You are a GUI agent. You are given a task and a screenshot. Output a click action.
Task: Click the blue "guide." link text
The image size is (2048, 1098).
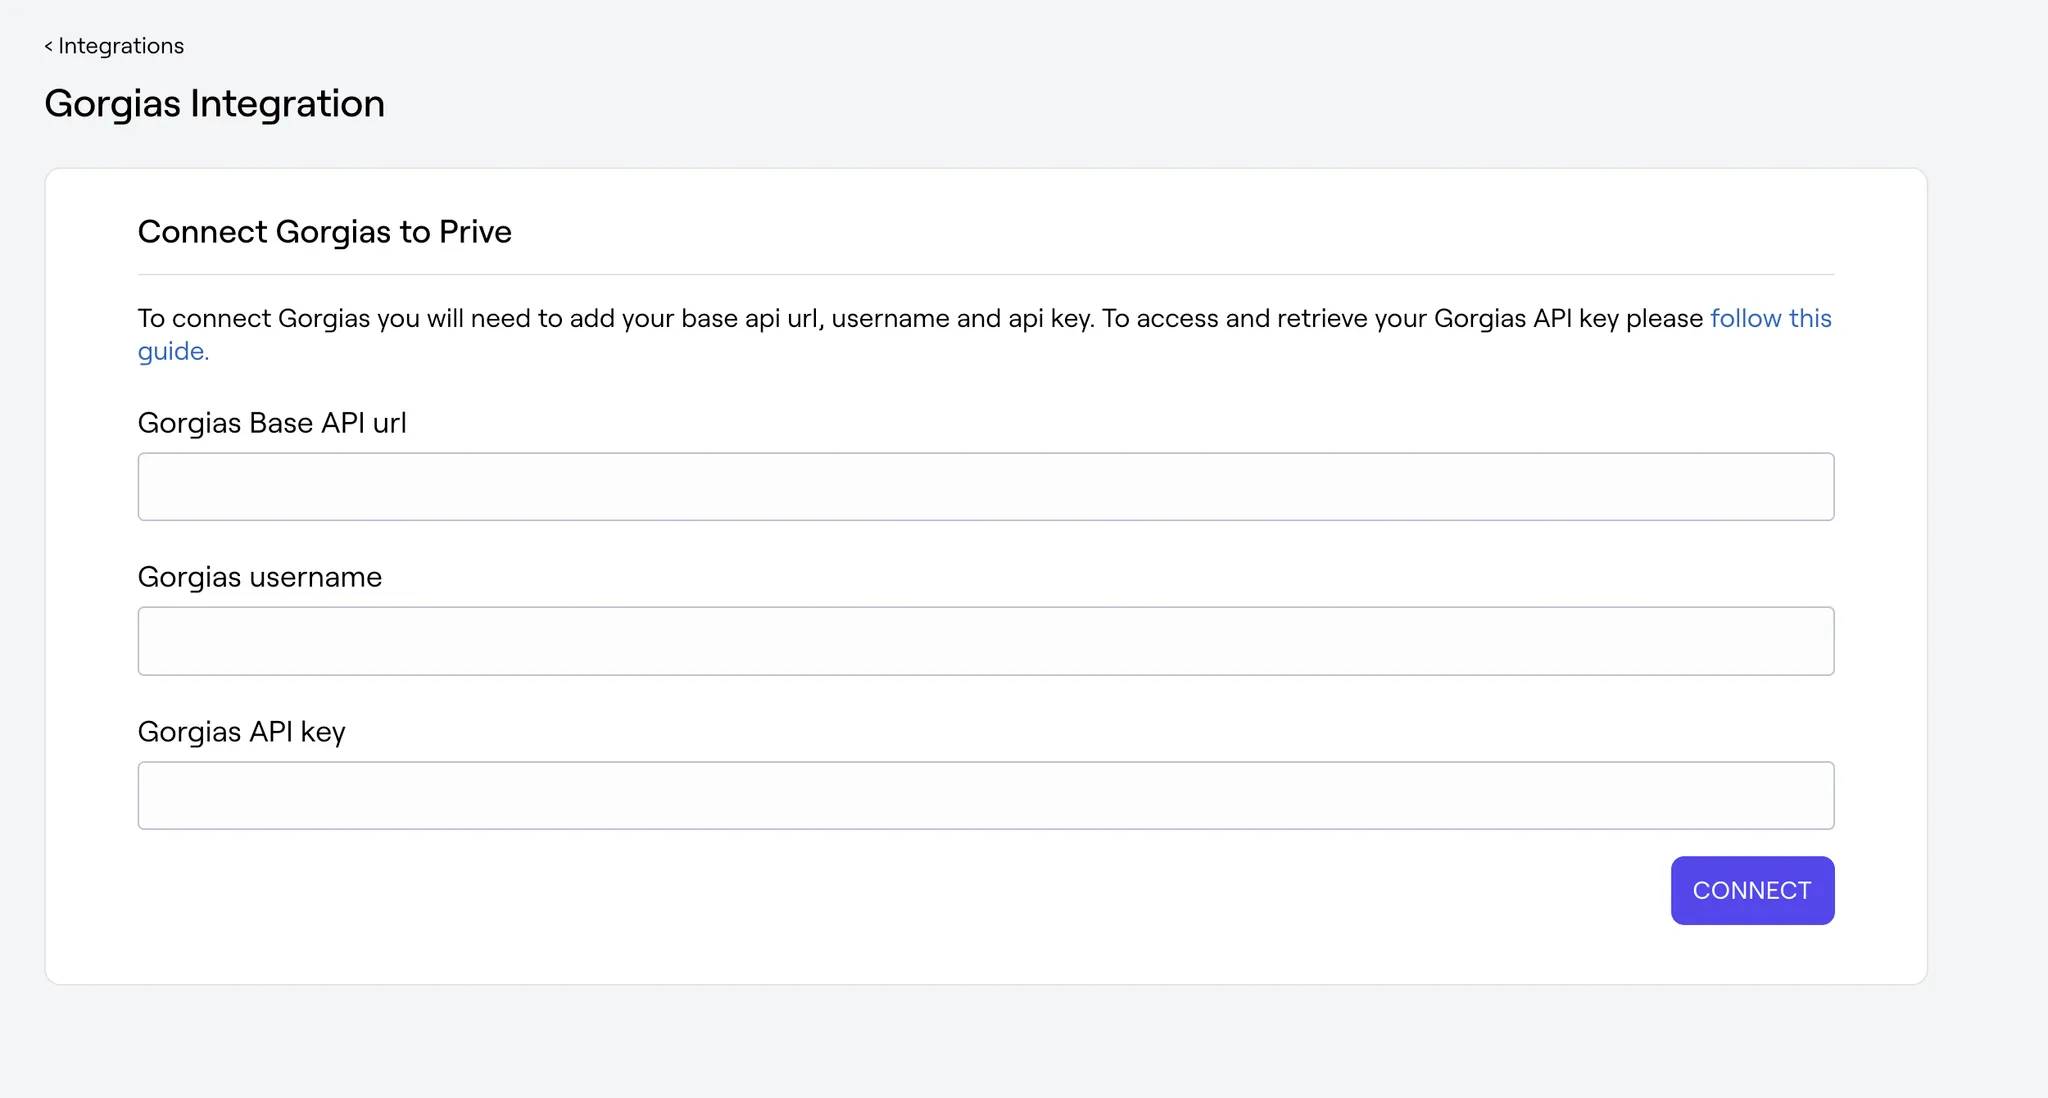click(x=173, y=351)
